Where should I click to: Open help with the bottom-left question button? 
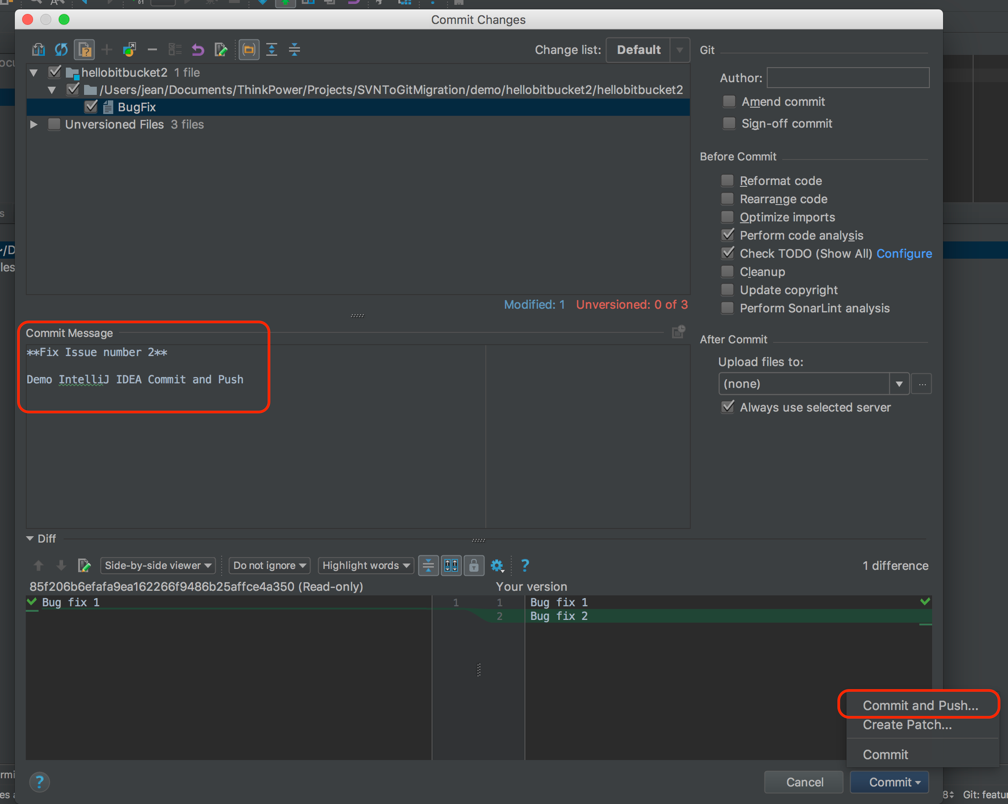tap(39, 782)
